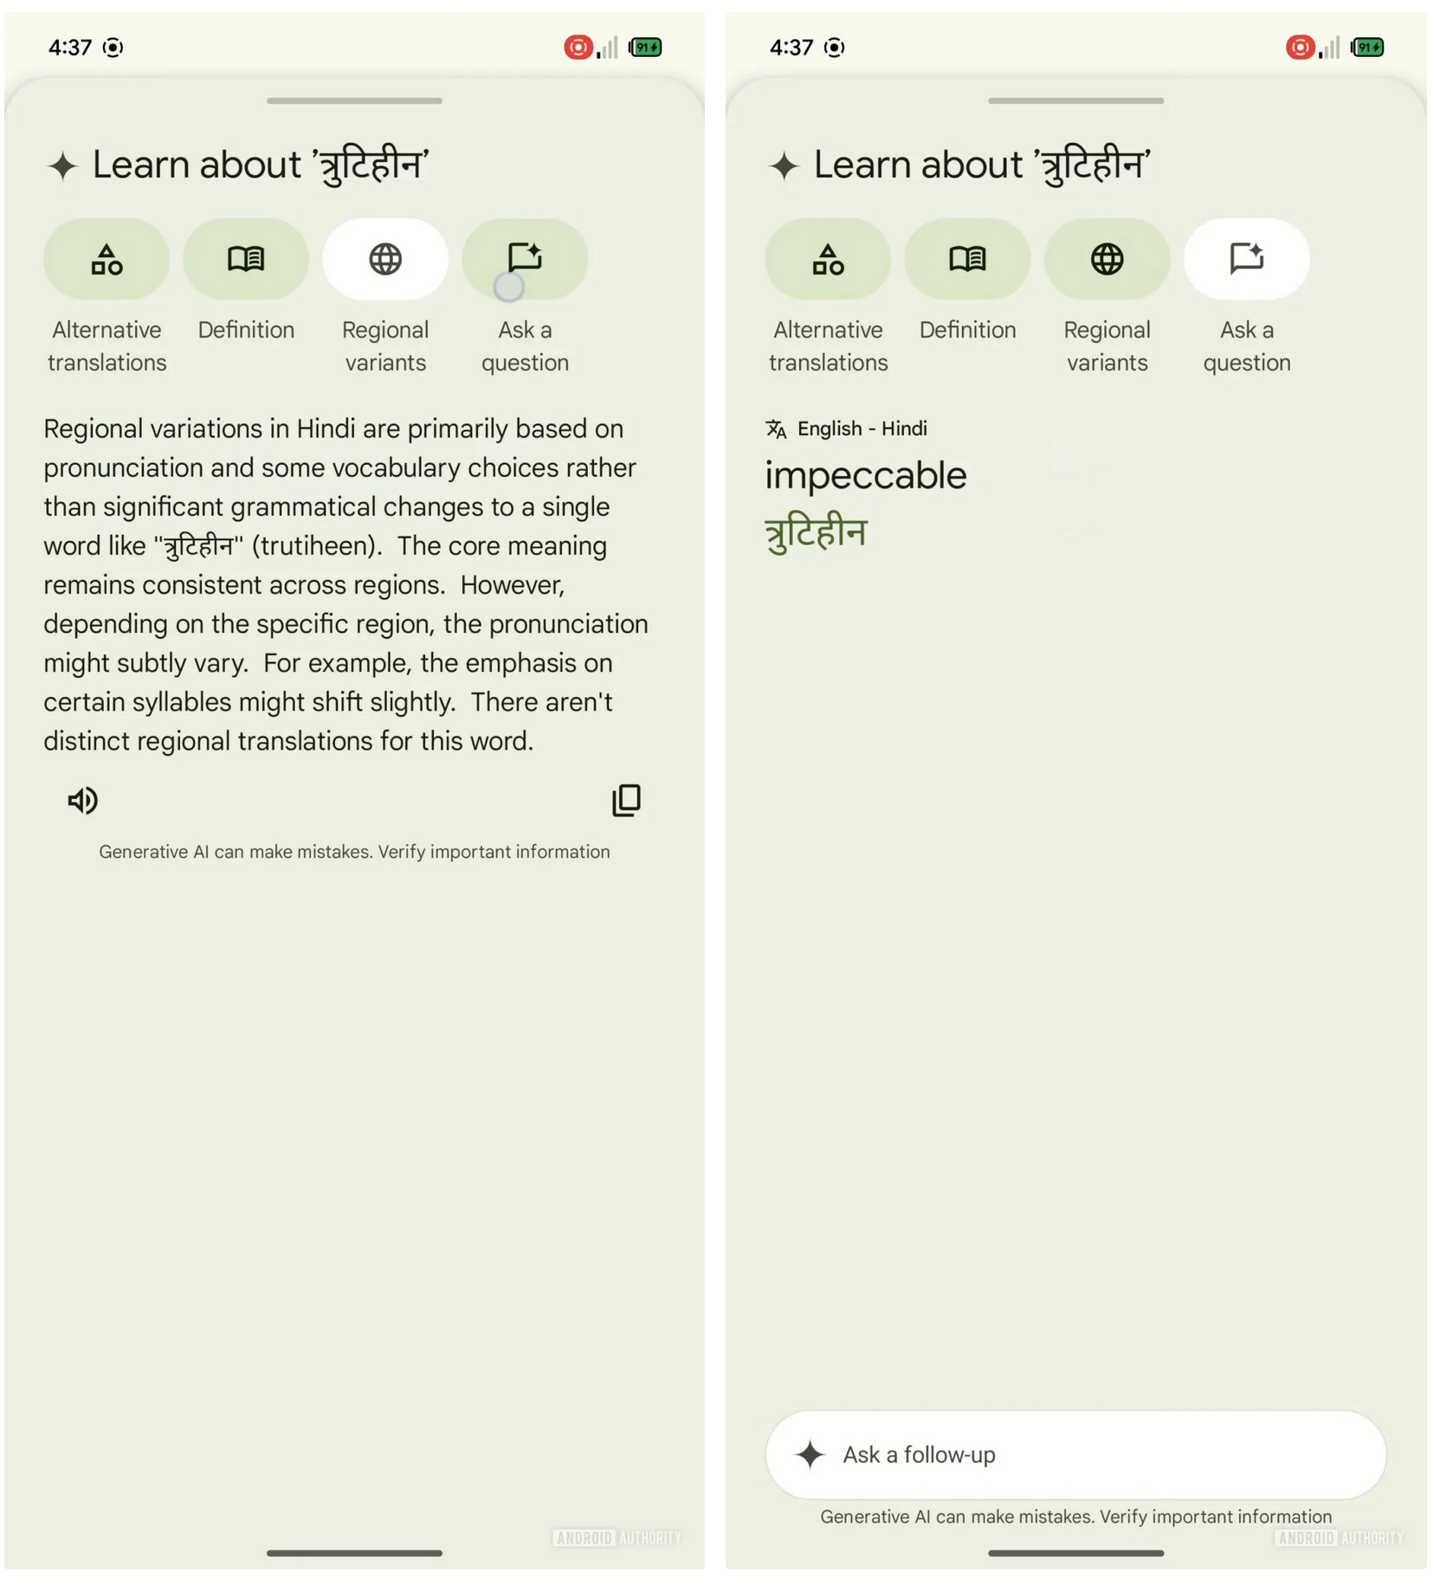Tap the red recording indicator, right status bar

click(x=1299, y=47)
